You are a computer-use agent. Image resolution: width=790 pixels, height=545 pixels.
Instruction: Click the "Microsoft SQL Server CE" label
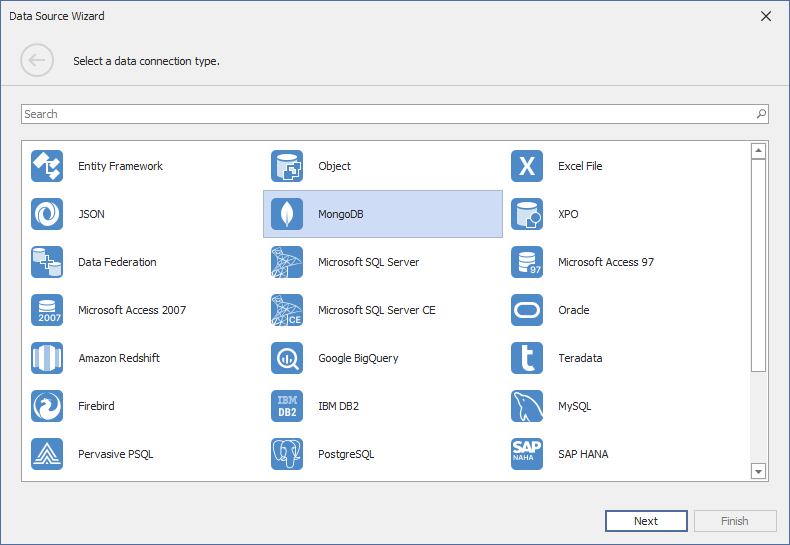click(x=377, y=310)
